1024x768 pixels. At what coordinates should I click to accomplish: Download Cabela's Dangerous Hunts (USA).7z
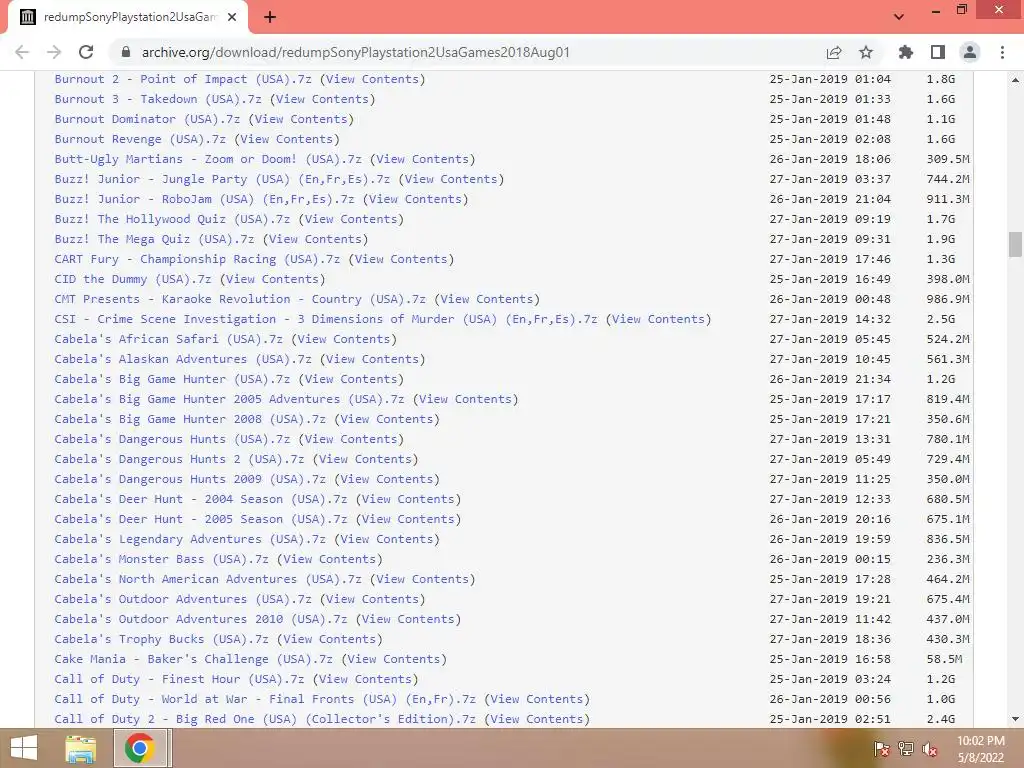pos(172,439)
